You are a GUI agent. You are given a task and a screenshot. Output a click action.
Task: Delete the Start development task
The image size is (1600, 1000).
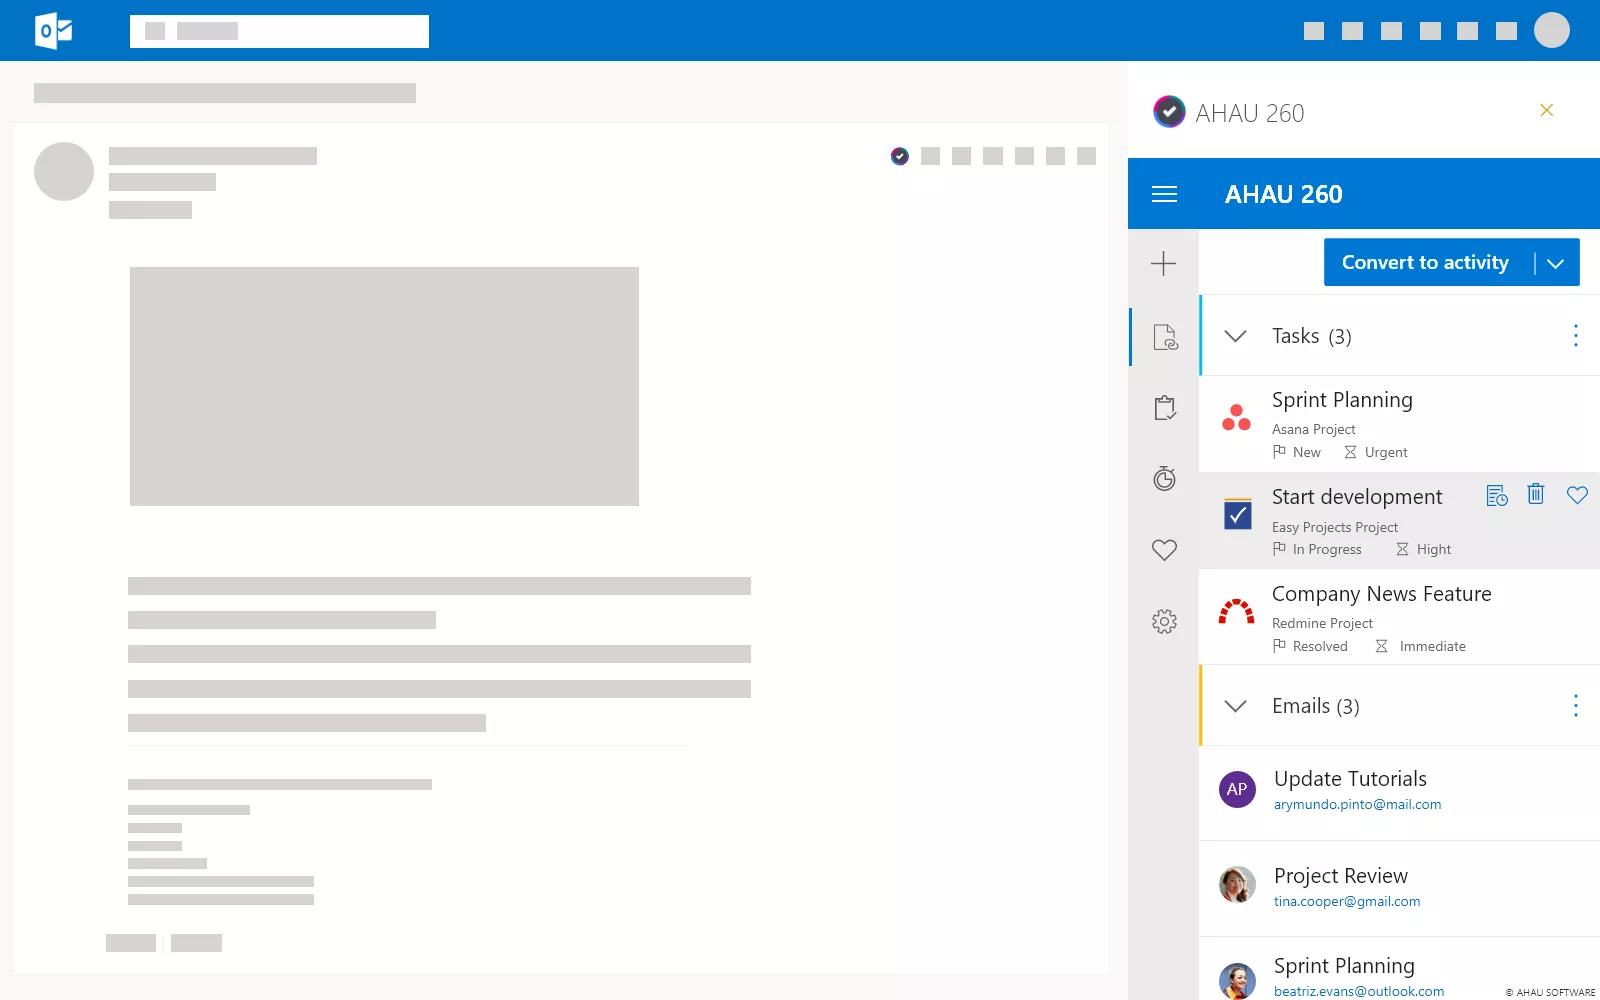[1536, 494]
